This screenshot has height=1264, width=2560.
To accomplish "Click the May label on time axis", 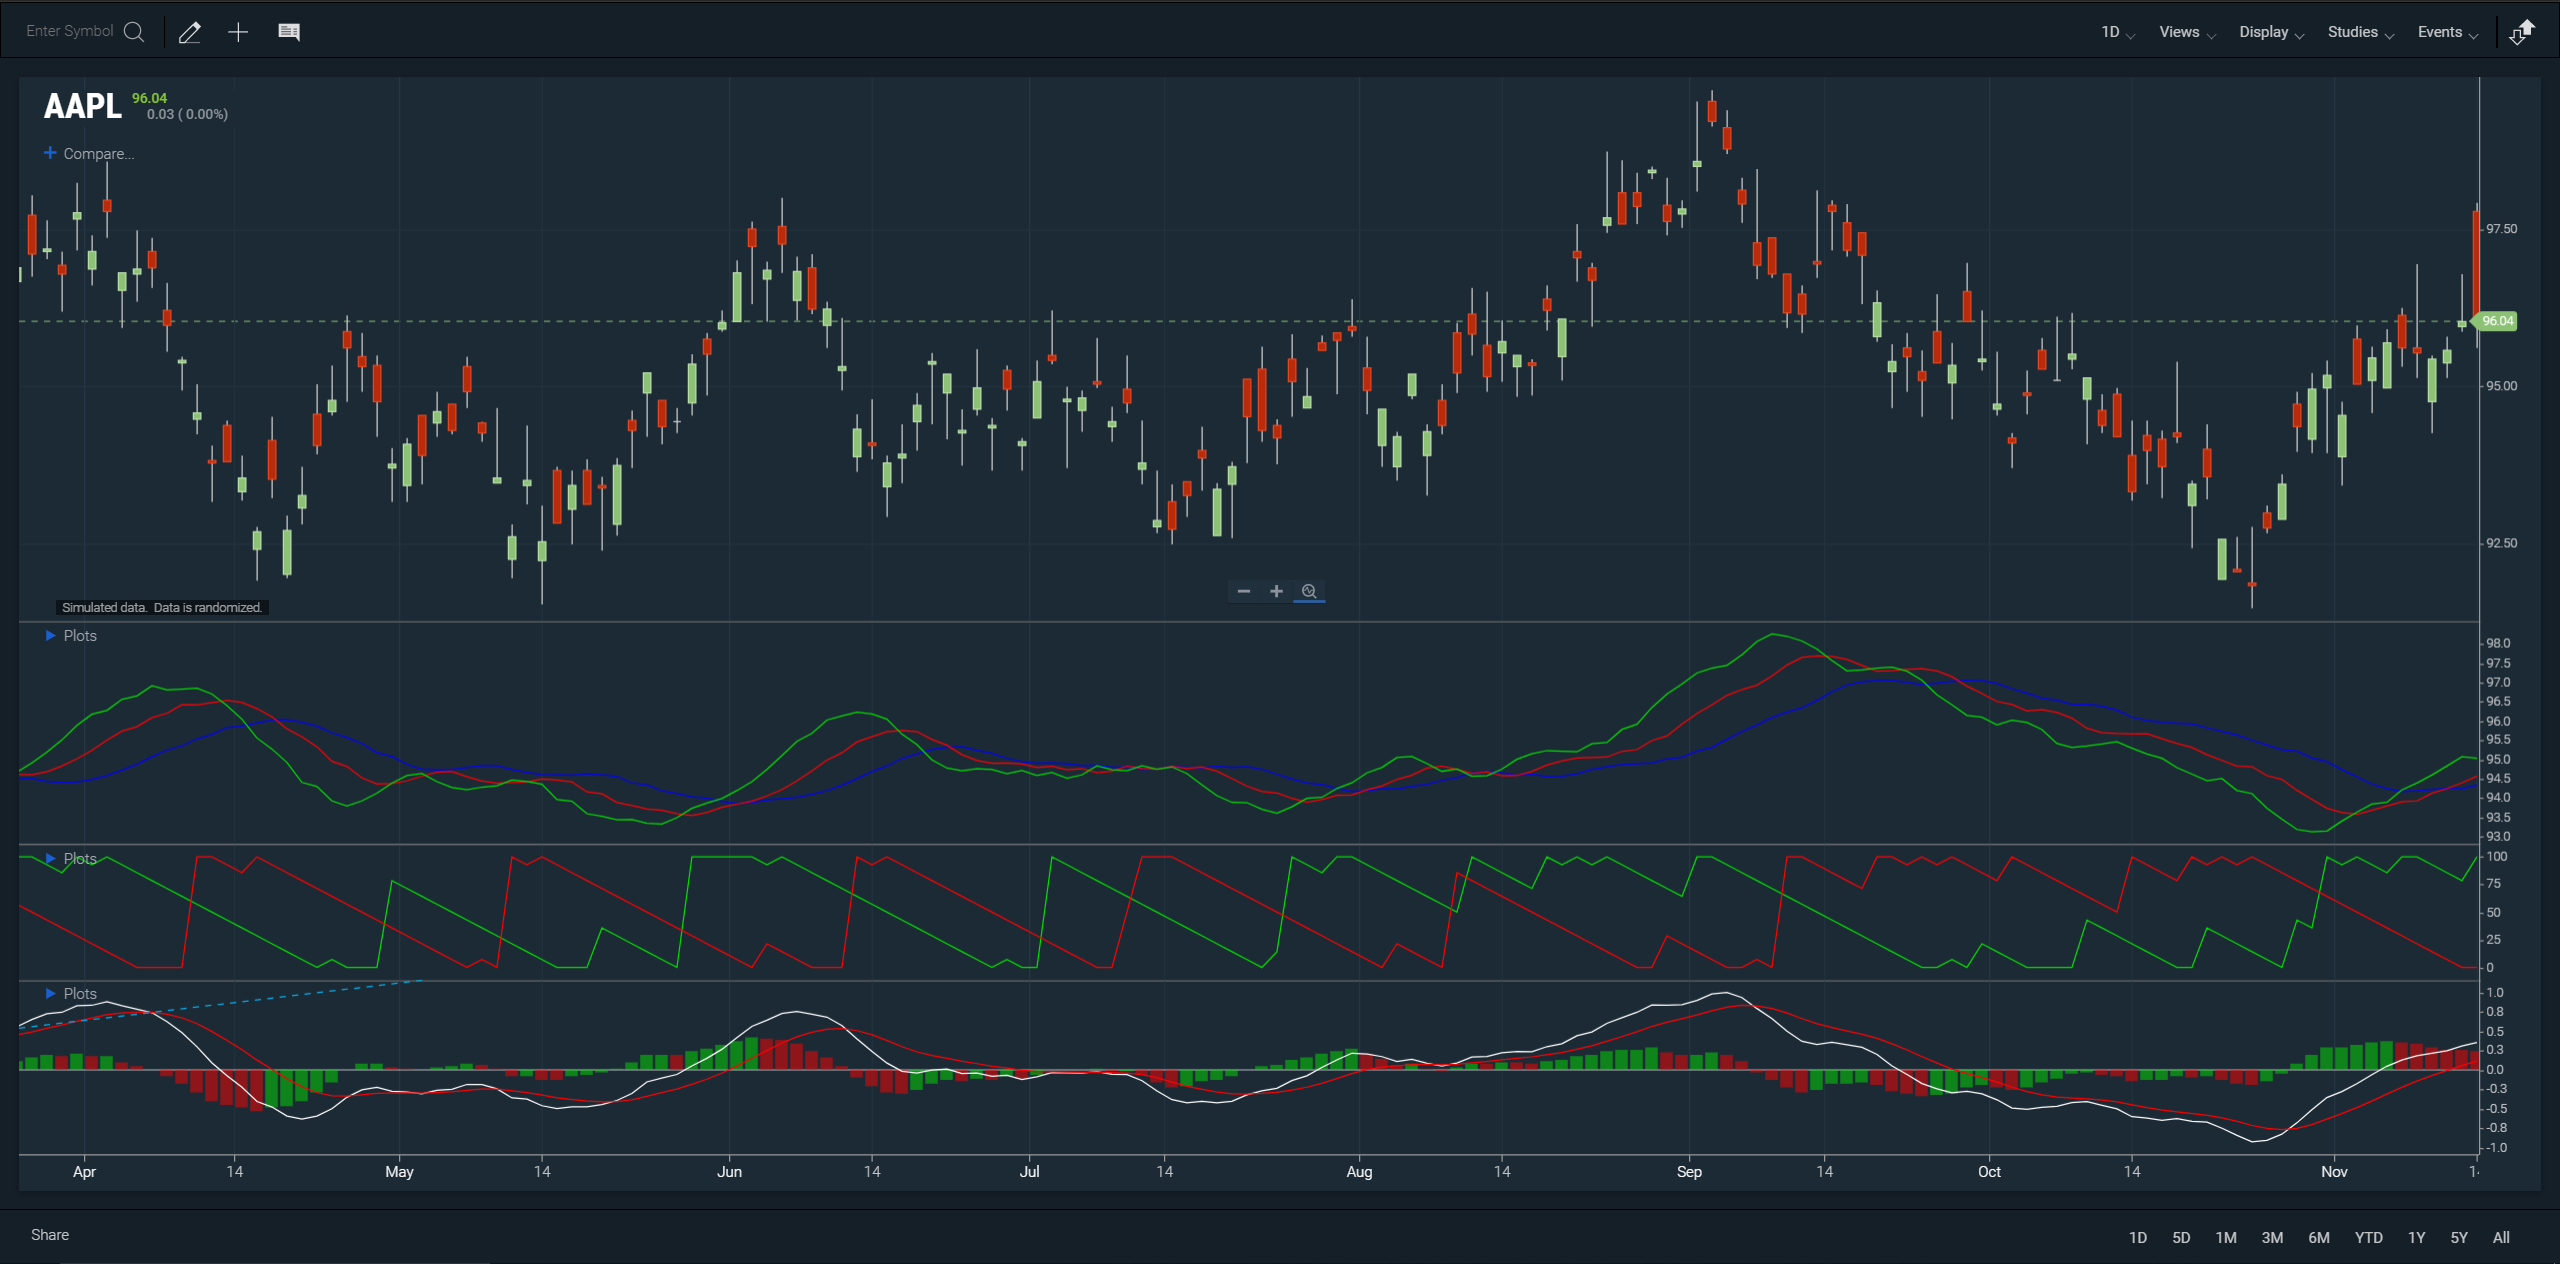I will pyautogui.click(x=399, y=1172).
